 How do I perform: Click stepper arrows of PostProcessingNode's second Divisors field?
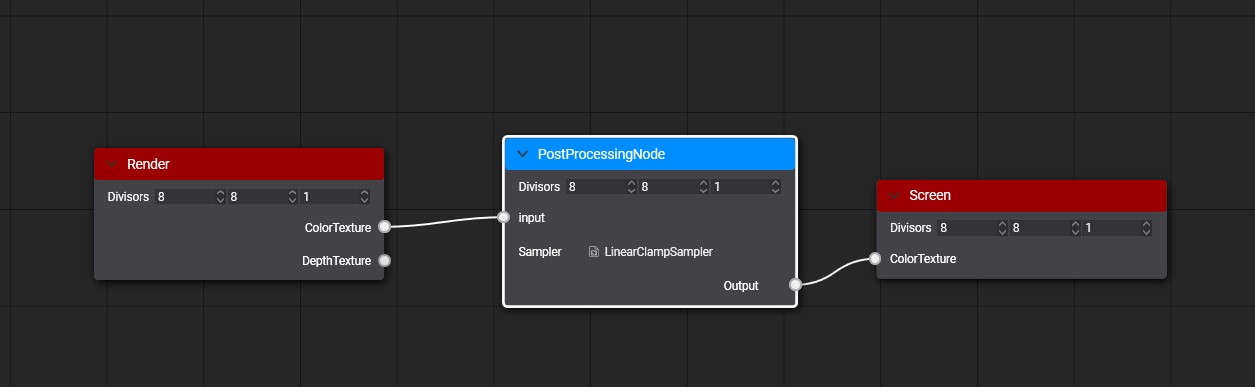(703, 187)
